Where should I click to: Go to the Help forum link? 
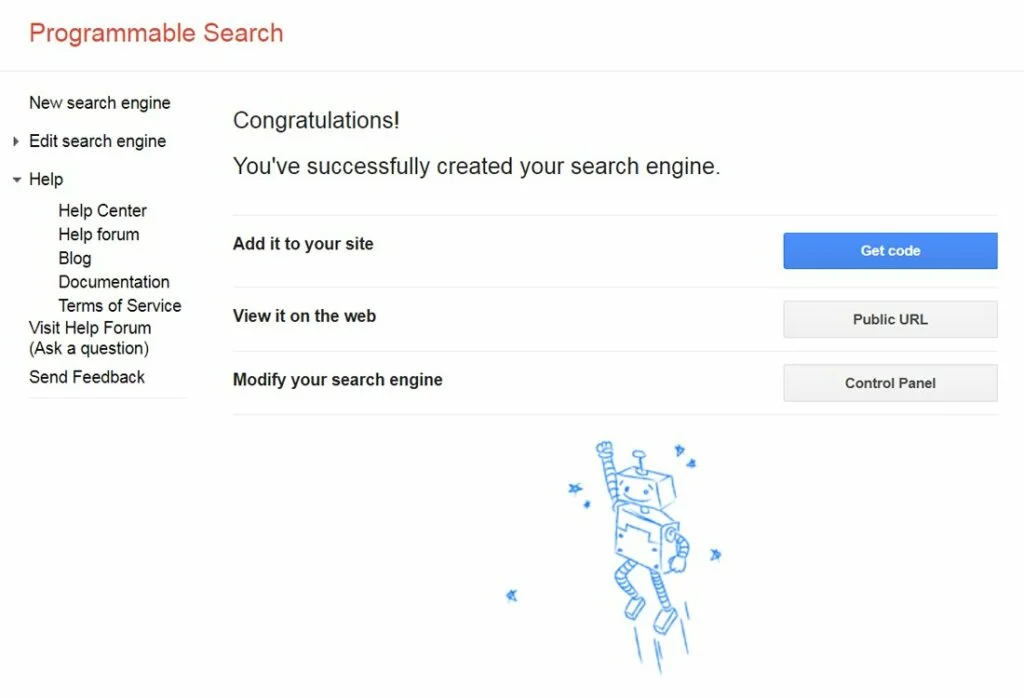98,235
